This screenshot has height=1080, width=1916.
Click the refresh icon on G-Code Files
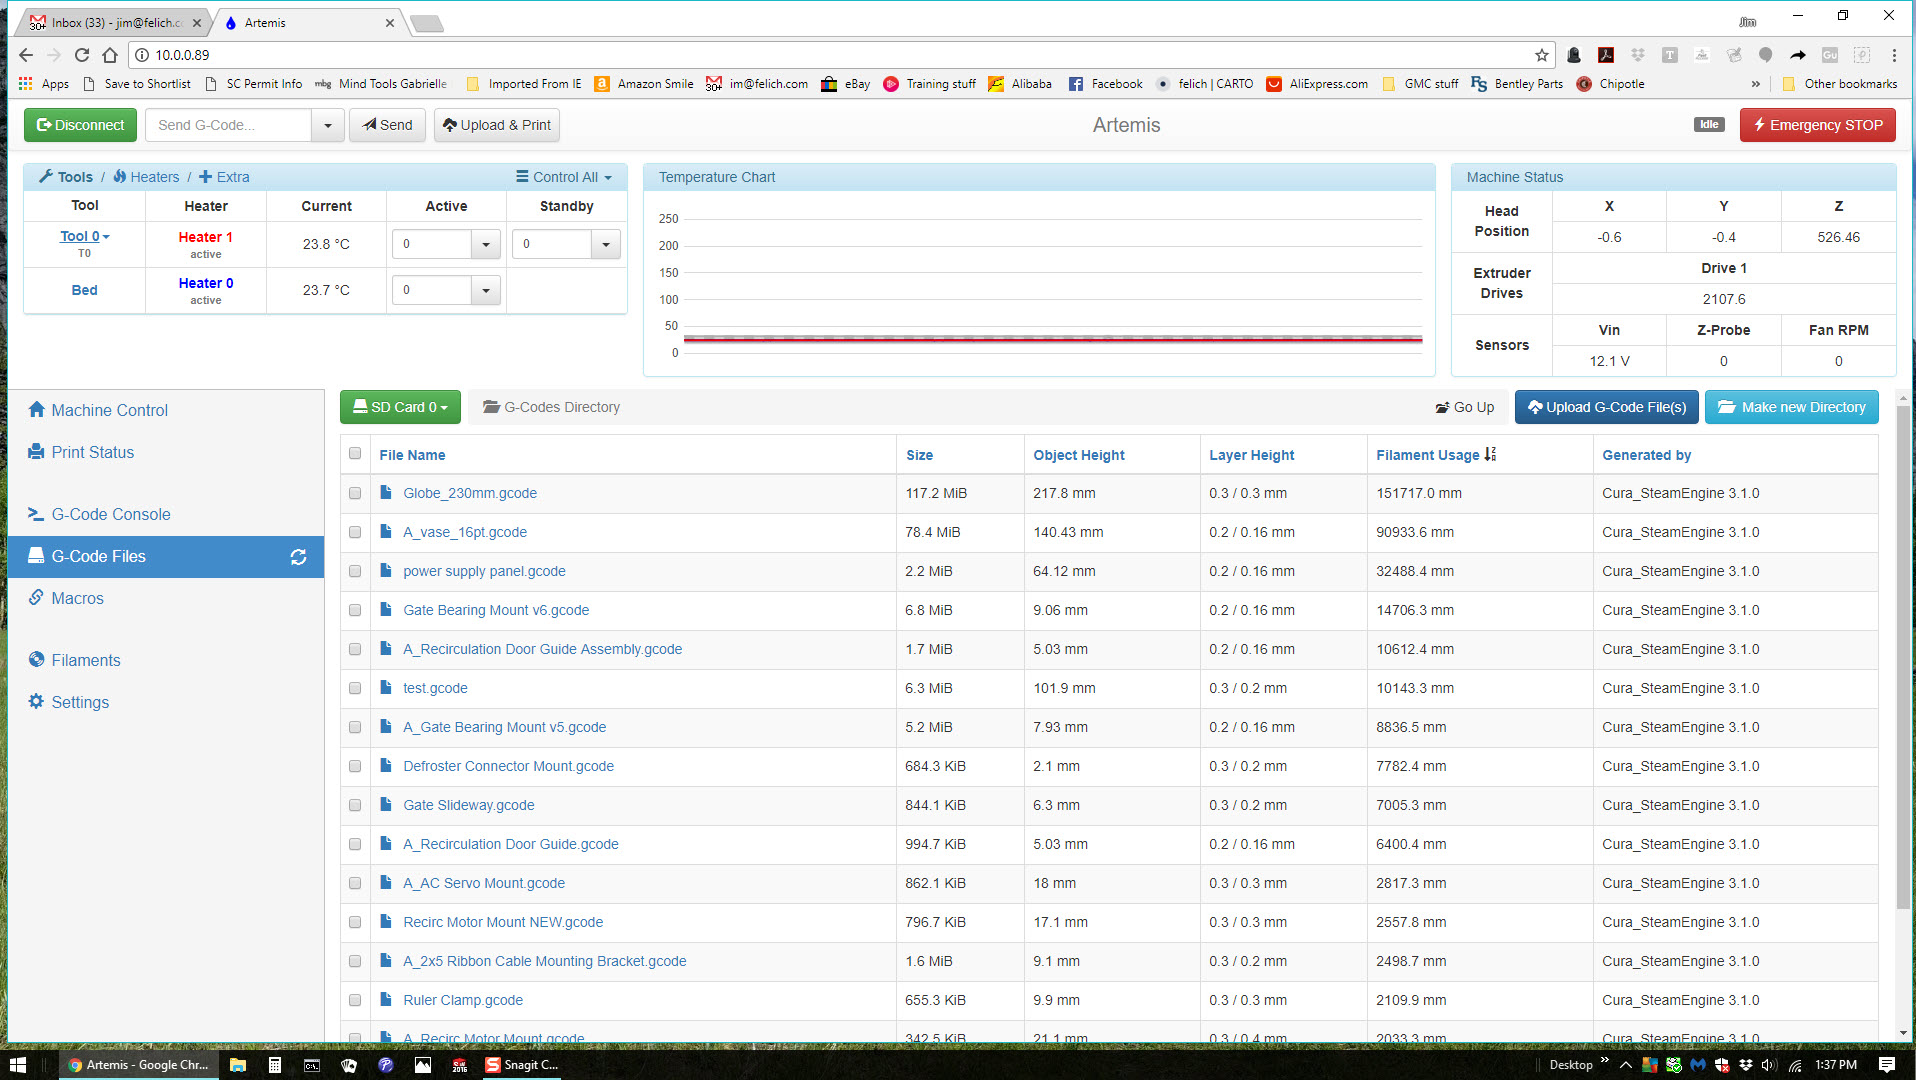[298, 557]
